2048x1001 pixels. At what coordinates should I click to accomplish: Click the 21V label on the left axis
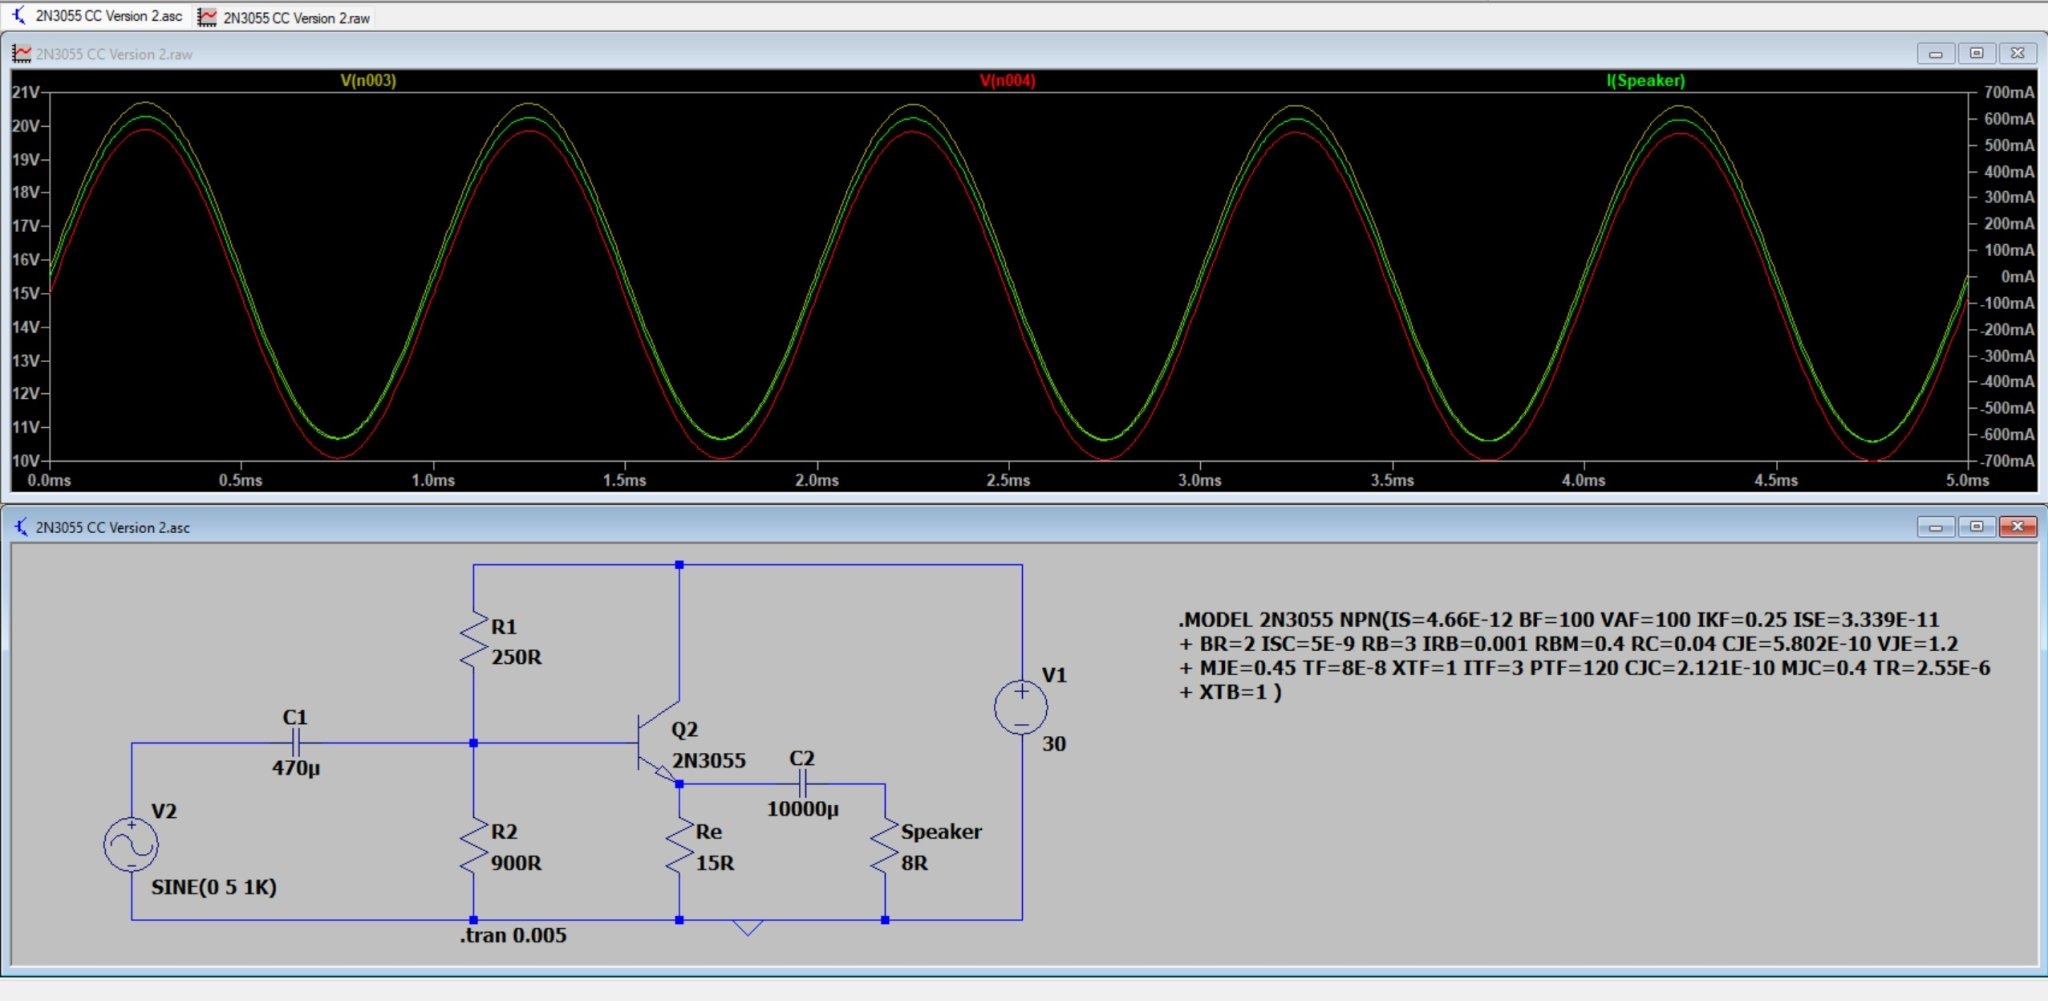(x=25, y=92)
